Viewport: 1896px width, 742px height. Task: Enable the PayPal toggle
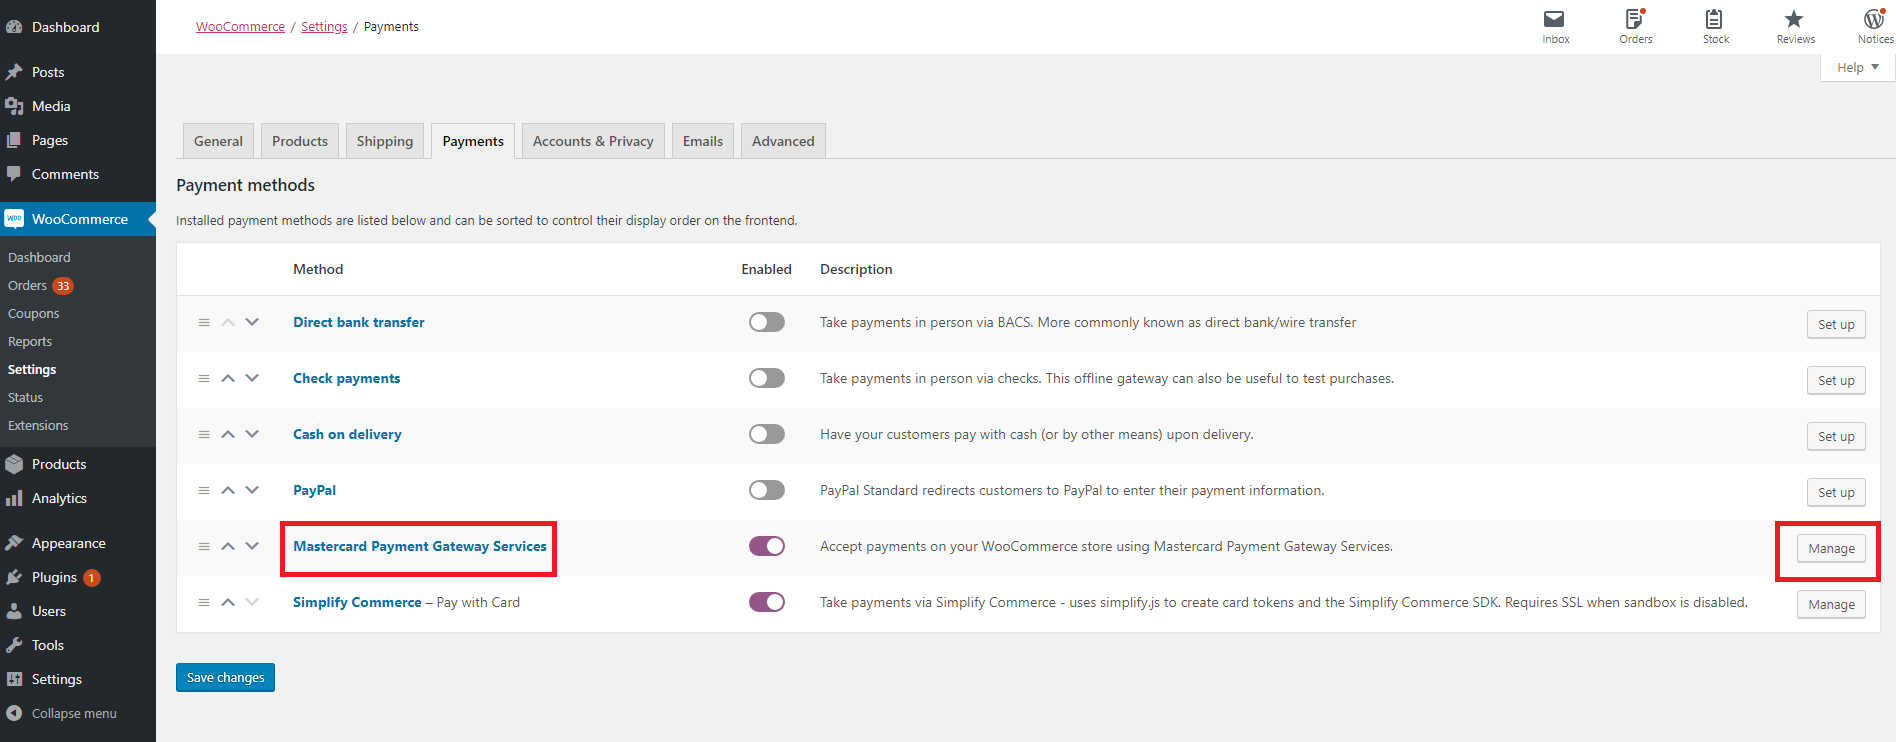[767, 490]
